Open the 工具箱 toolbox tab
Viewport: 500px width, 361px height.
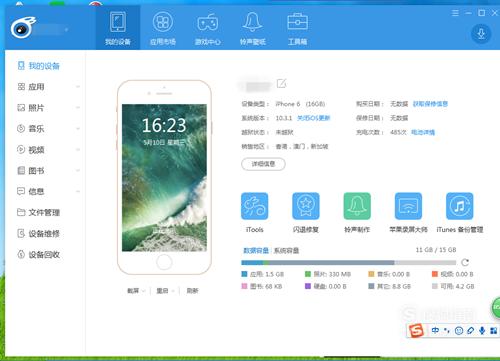pyautogui.click(x=297, y=28)
